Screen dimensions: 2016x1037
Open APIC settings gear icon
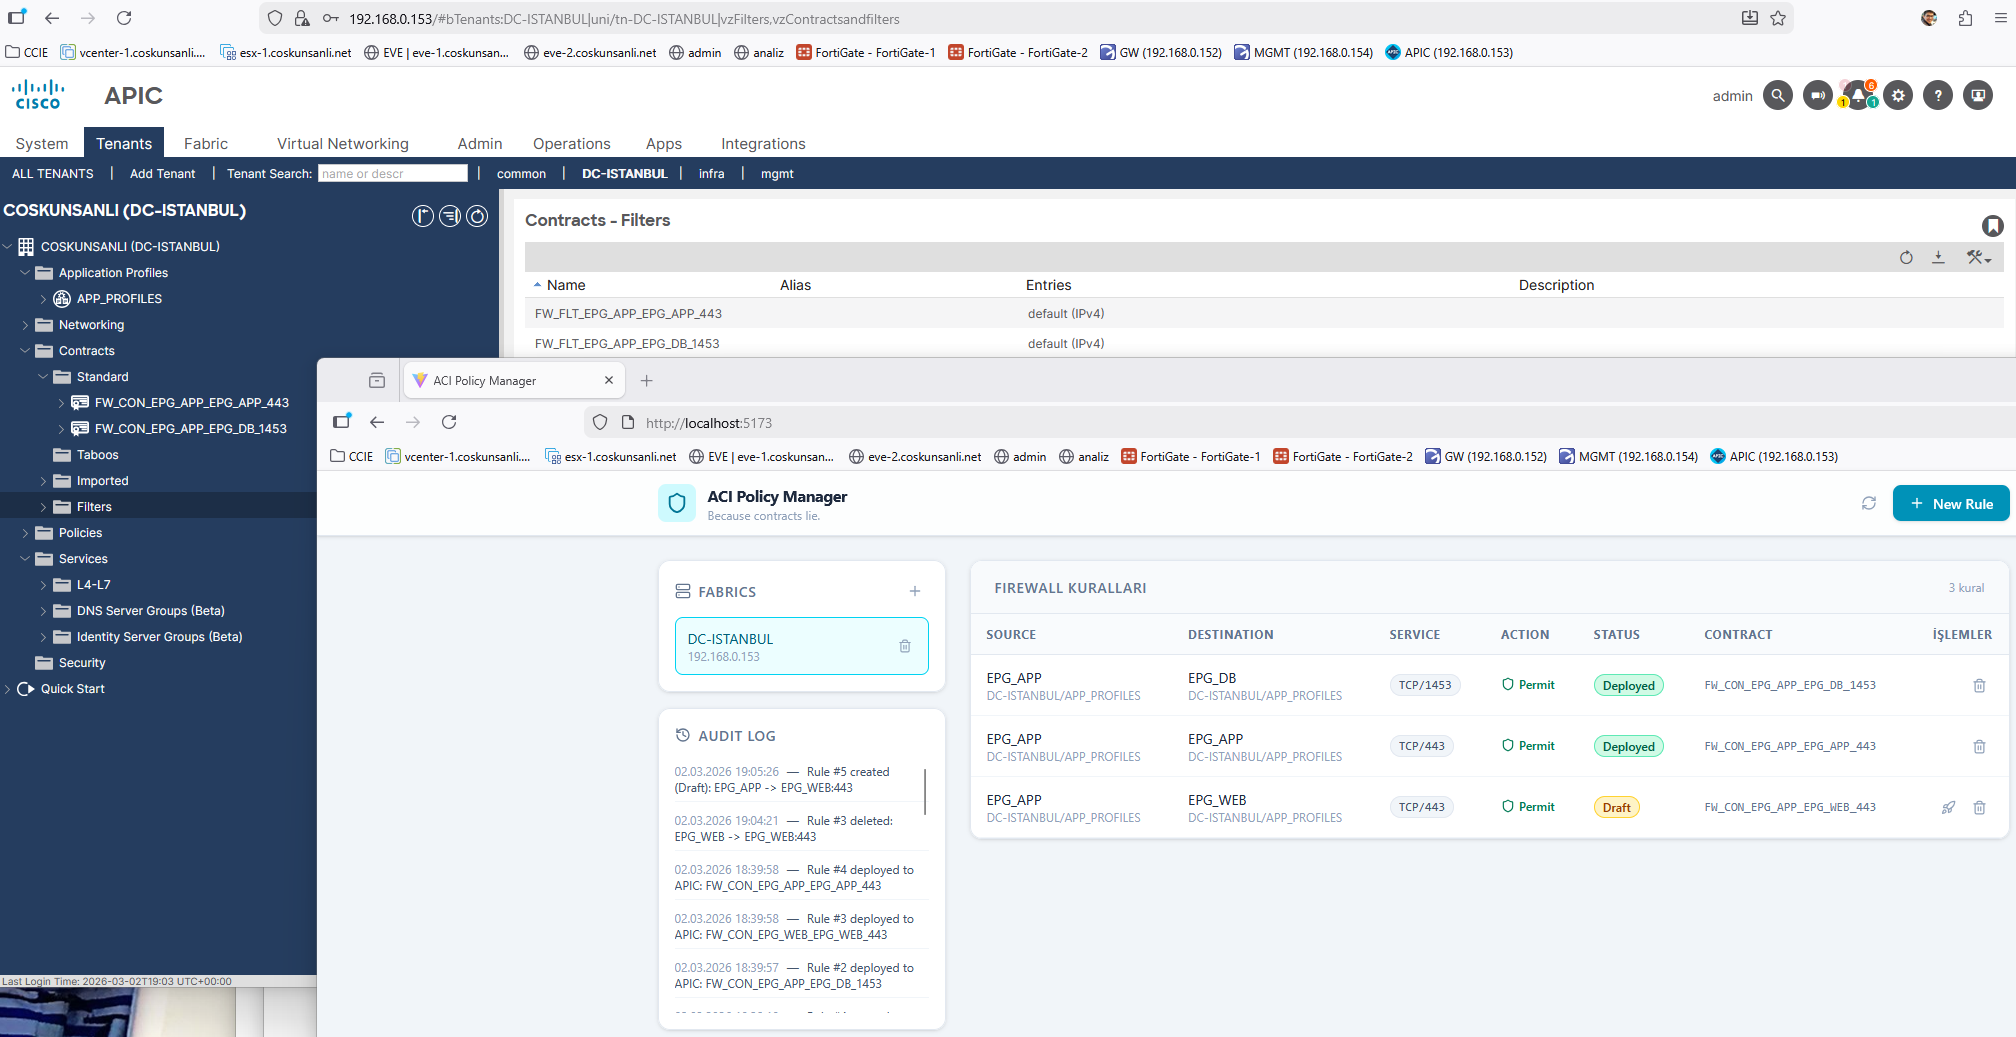[x=1898, y=96]
